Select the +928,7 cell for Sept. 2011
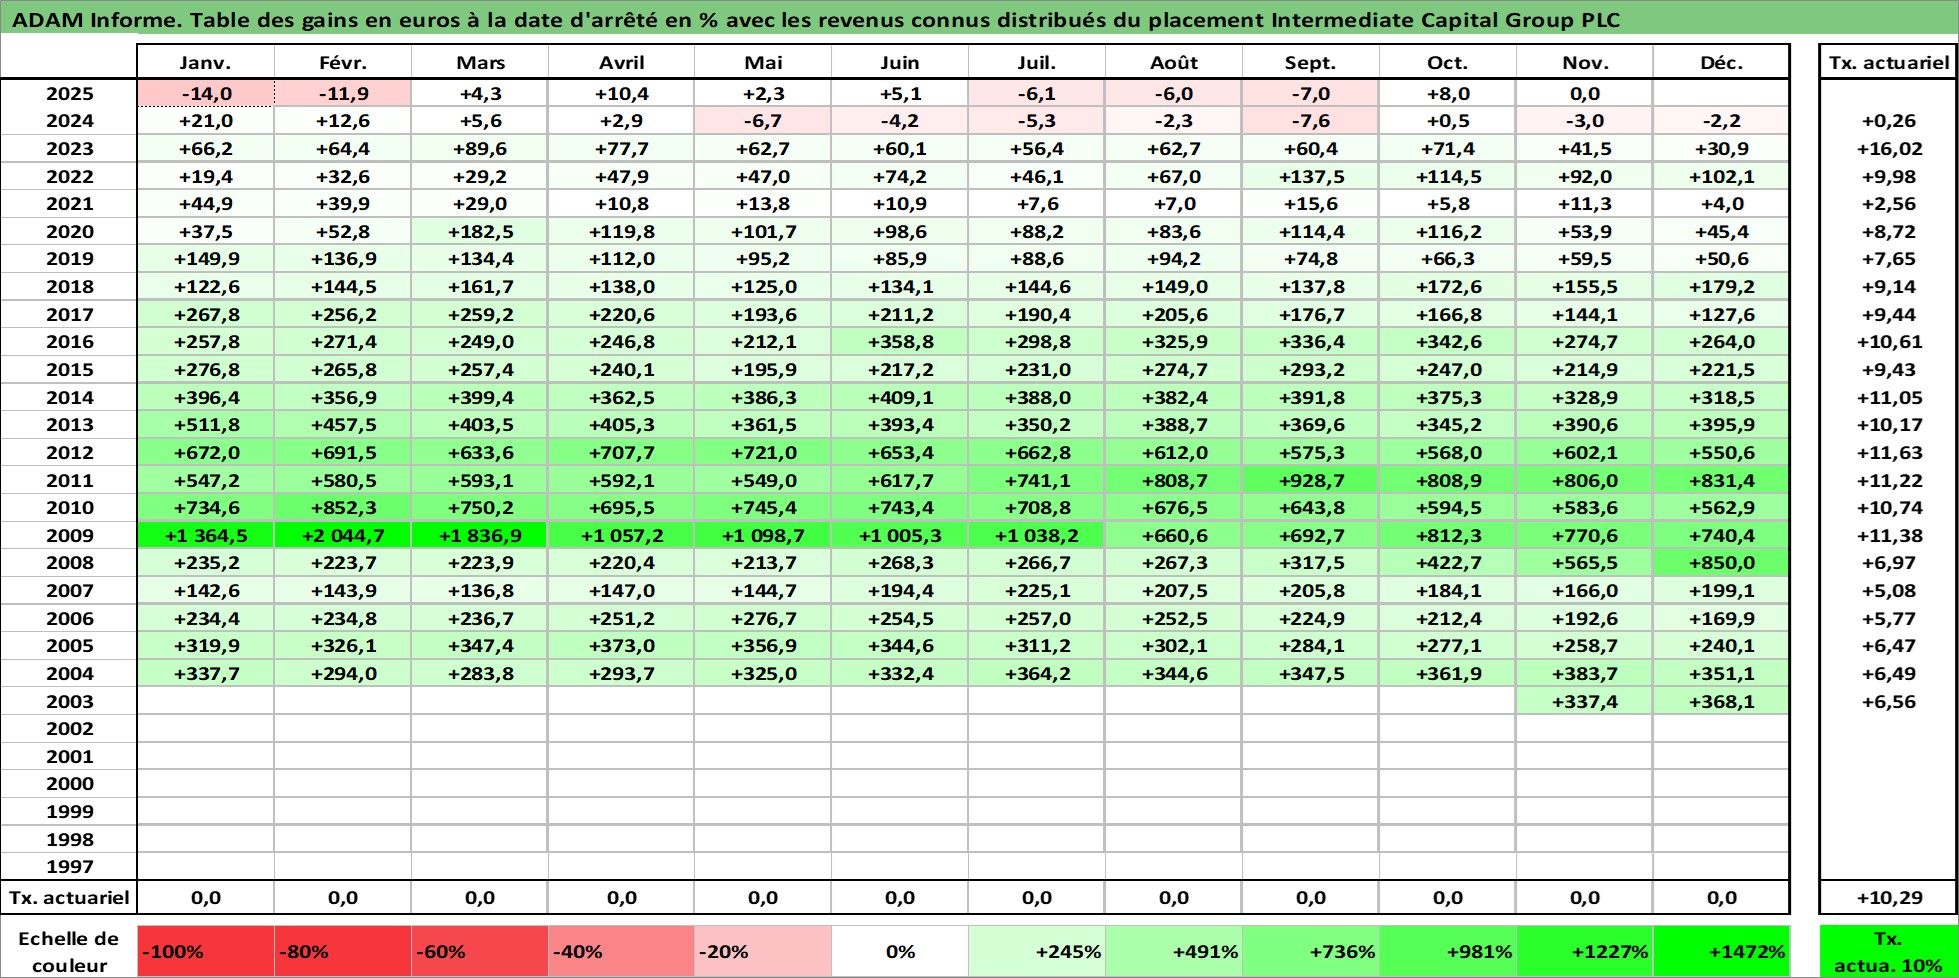This screenshot has width=1959, height=978. coord(1311,480)
